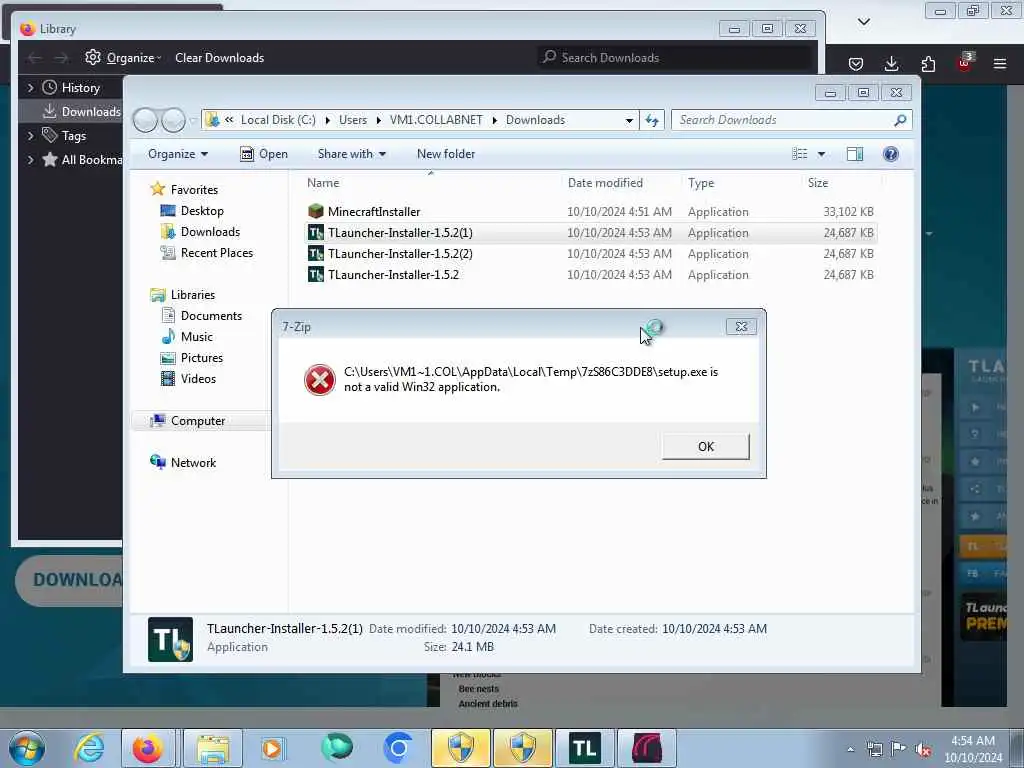1024x768 pixels.
Task: Select Computer in navigation pane
Action: point(198,421)
